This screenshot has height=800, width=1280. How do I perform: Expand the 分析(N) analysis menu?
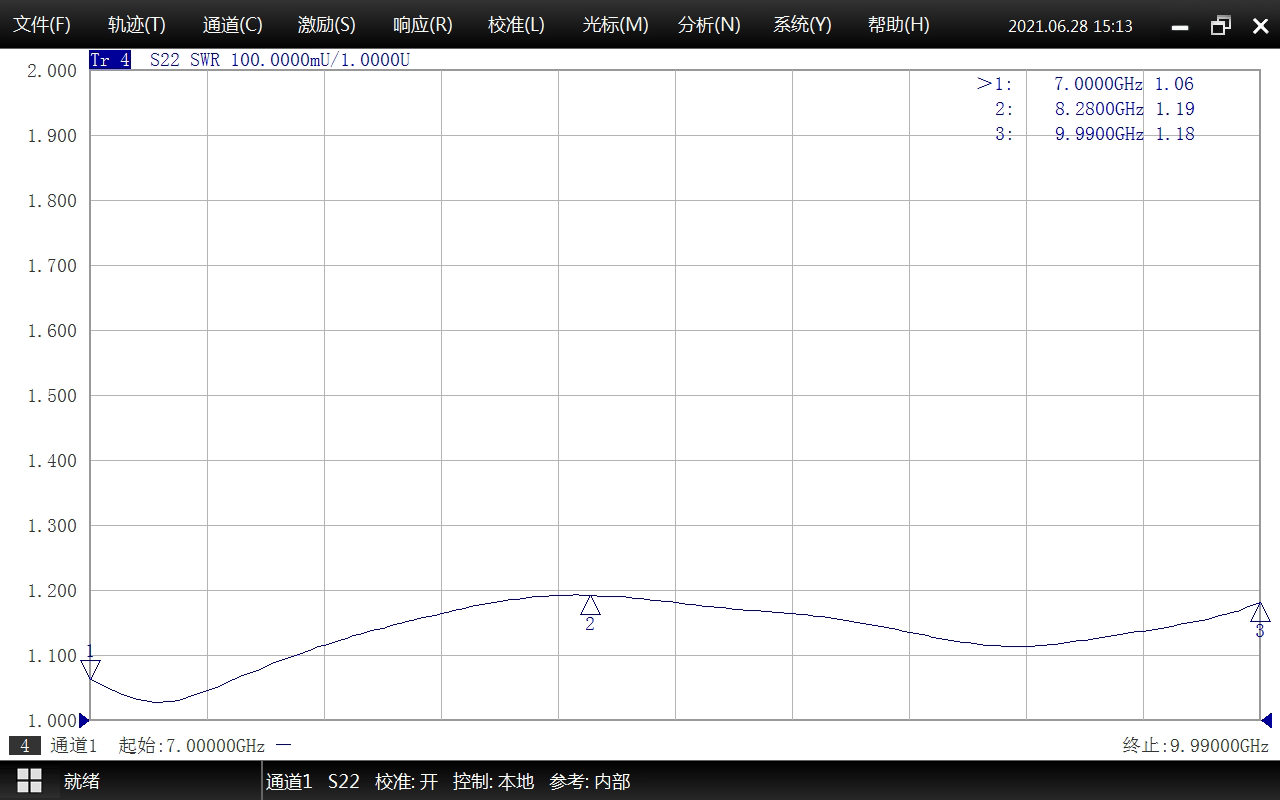(709, 25)
